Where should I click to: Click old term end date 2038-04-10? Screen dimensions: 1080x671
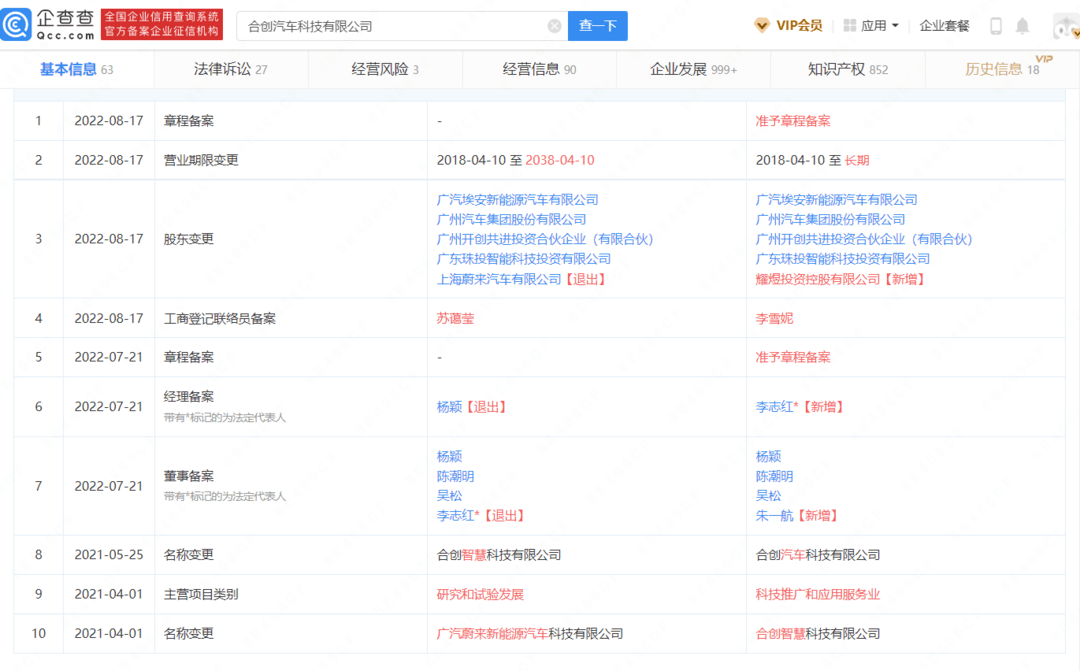[560, 161]
